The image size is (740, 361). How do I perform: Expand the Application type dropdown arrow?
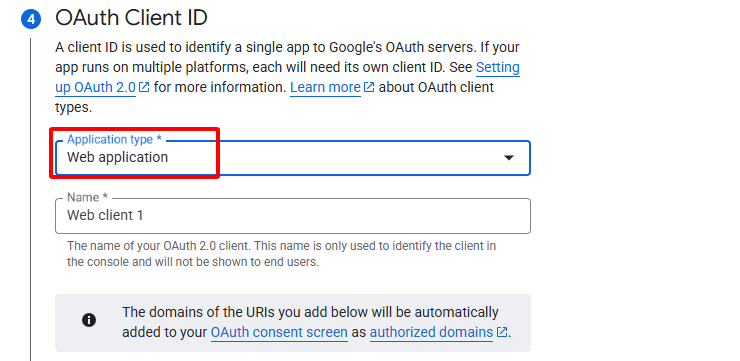[509, 158]
